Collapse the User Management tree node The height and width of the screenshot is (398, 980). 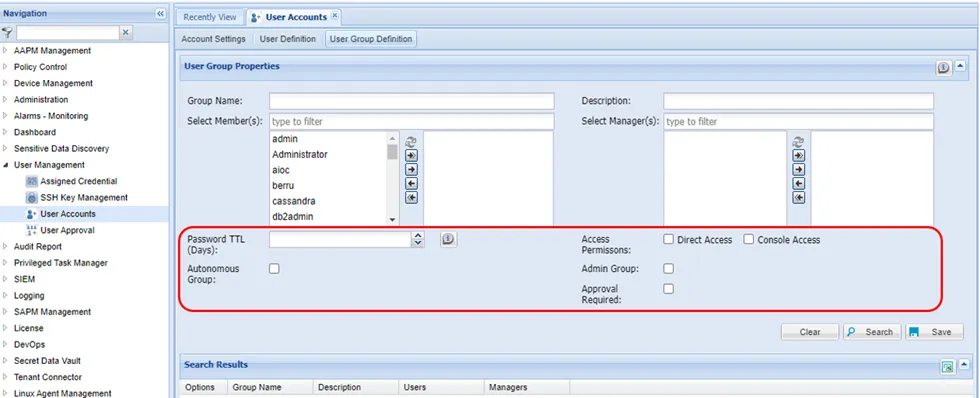[x=6, y=165]
